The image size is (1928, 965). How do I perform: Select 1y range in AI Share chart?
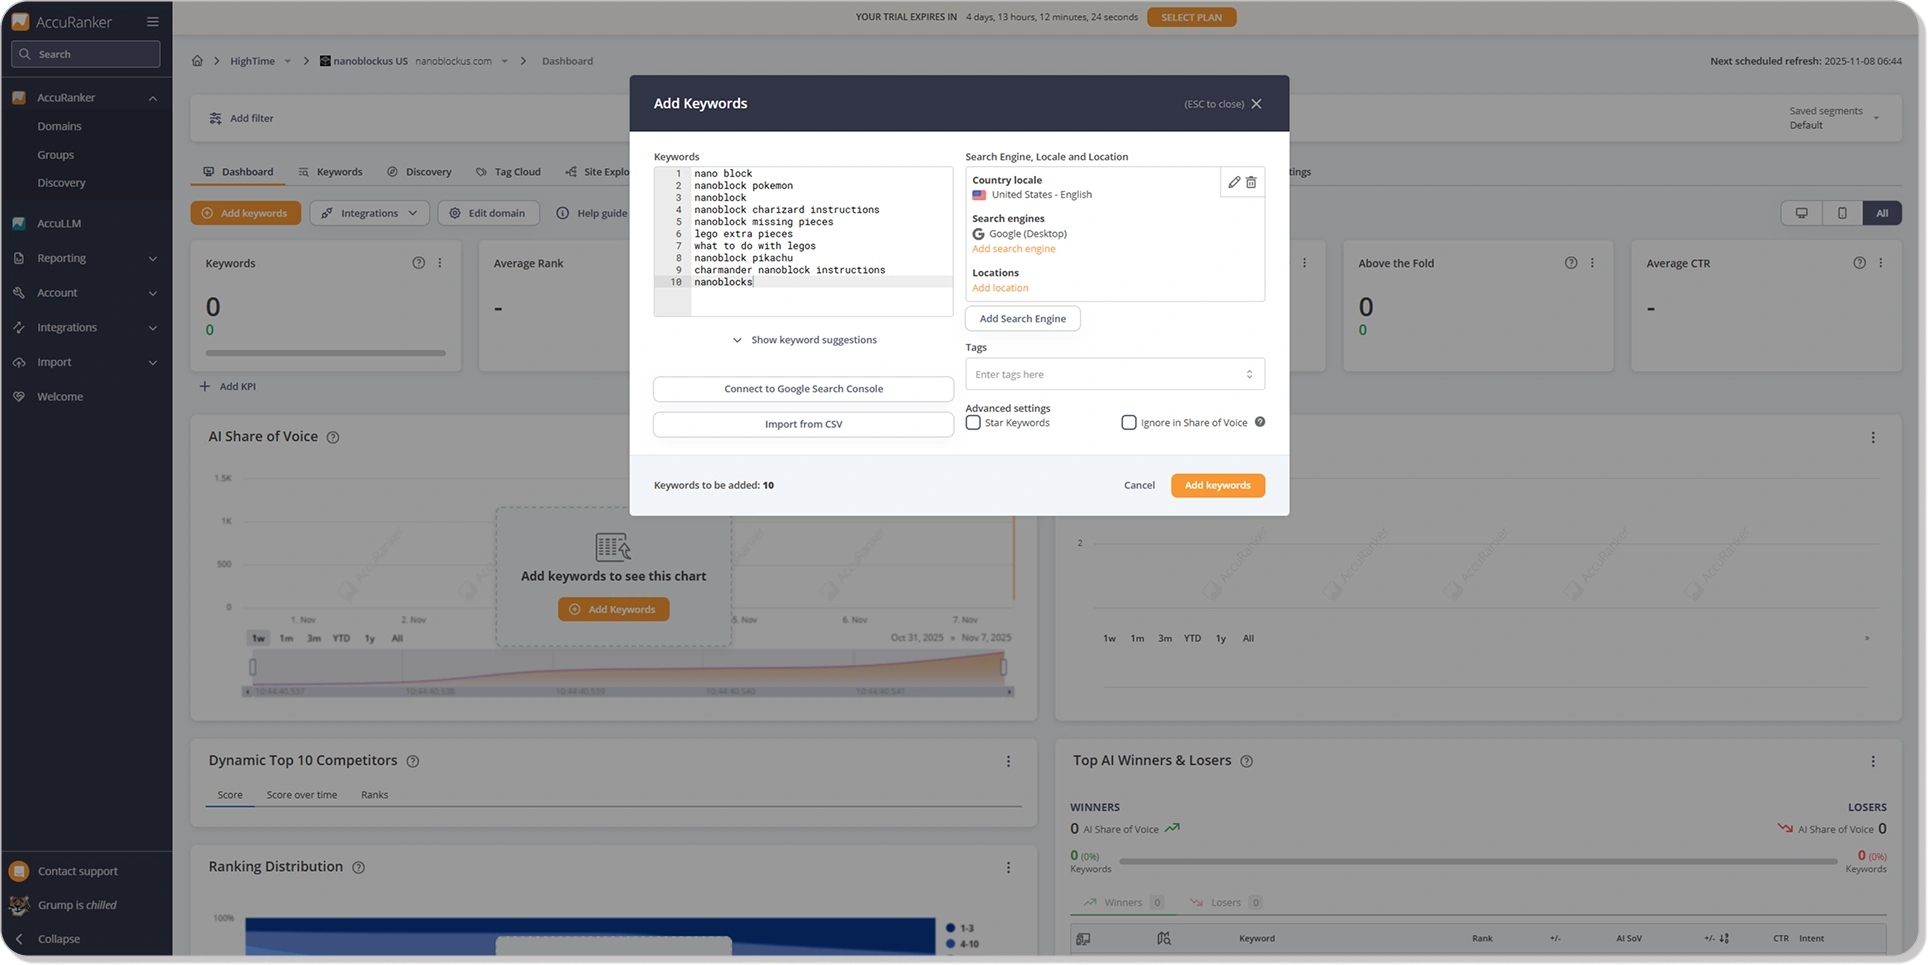pos(370,638)
